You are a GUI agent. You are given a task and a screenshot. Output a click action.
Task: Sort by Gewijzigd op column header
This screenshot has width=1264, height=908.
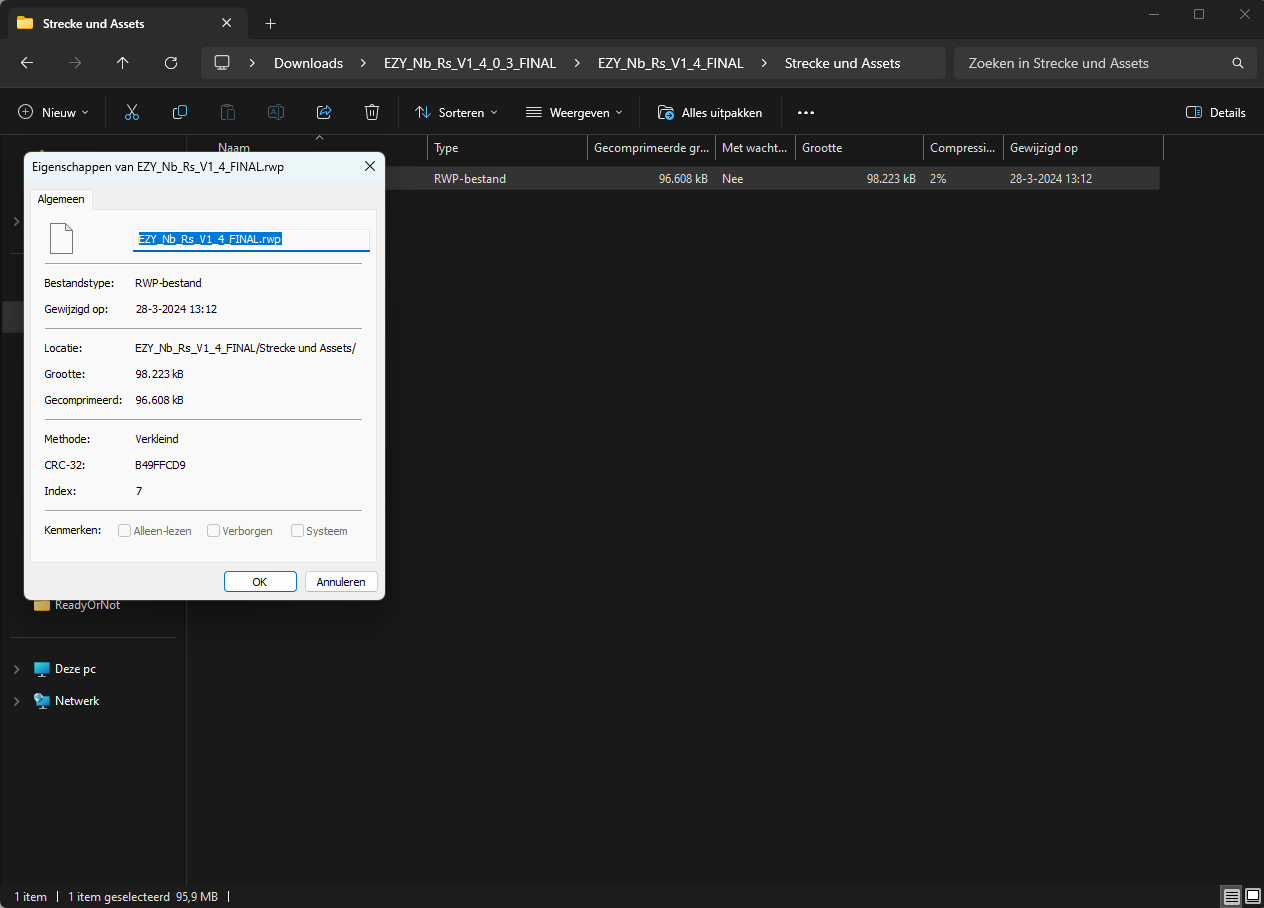1083,148
